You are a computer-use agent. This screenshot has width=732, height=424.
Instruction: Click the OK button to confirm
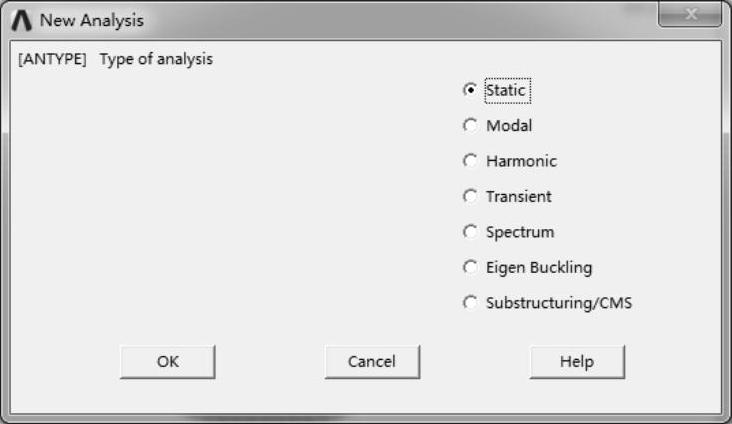click(x=167, y=362)
